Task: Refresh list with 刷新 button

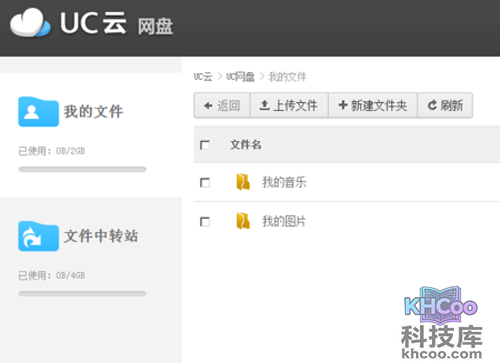Action: point(445,106)
